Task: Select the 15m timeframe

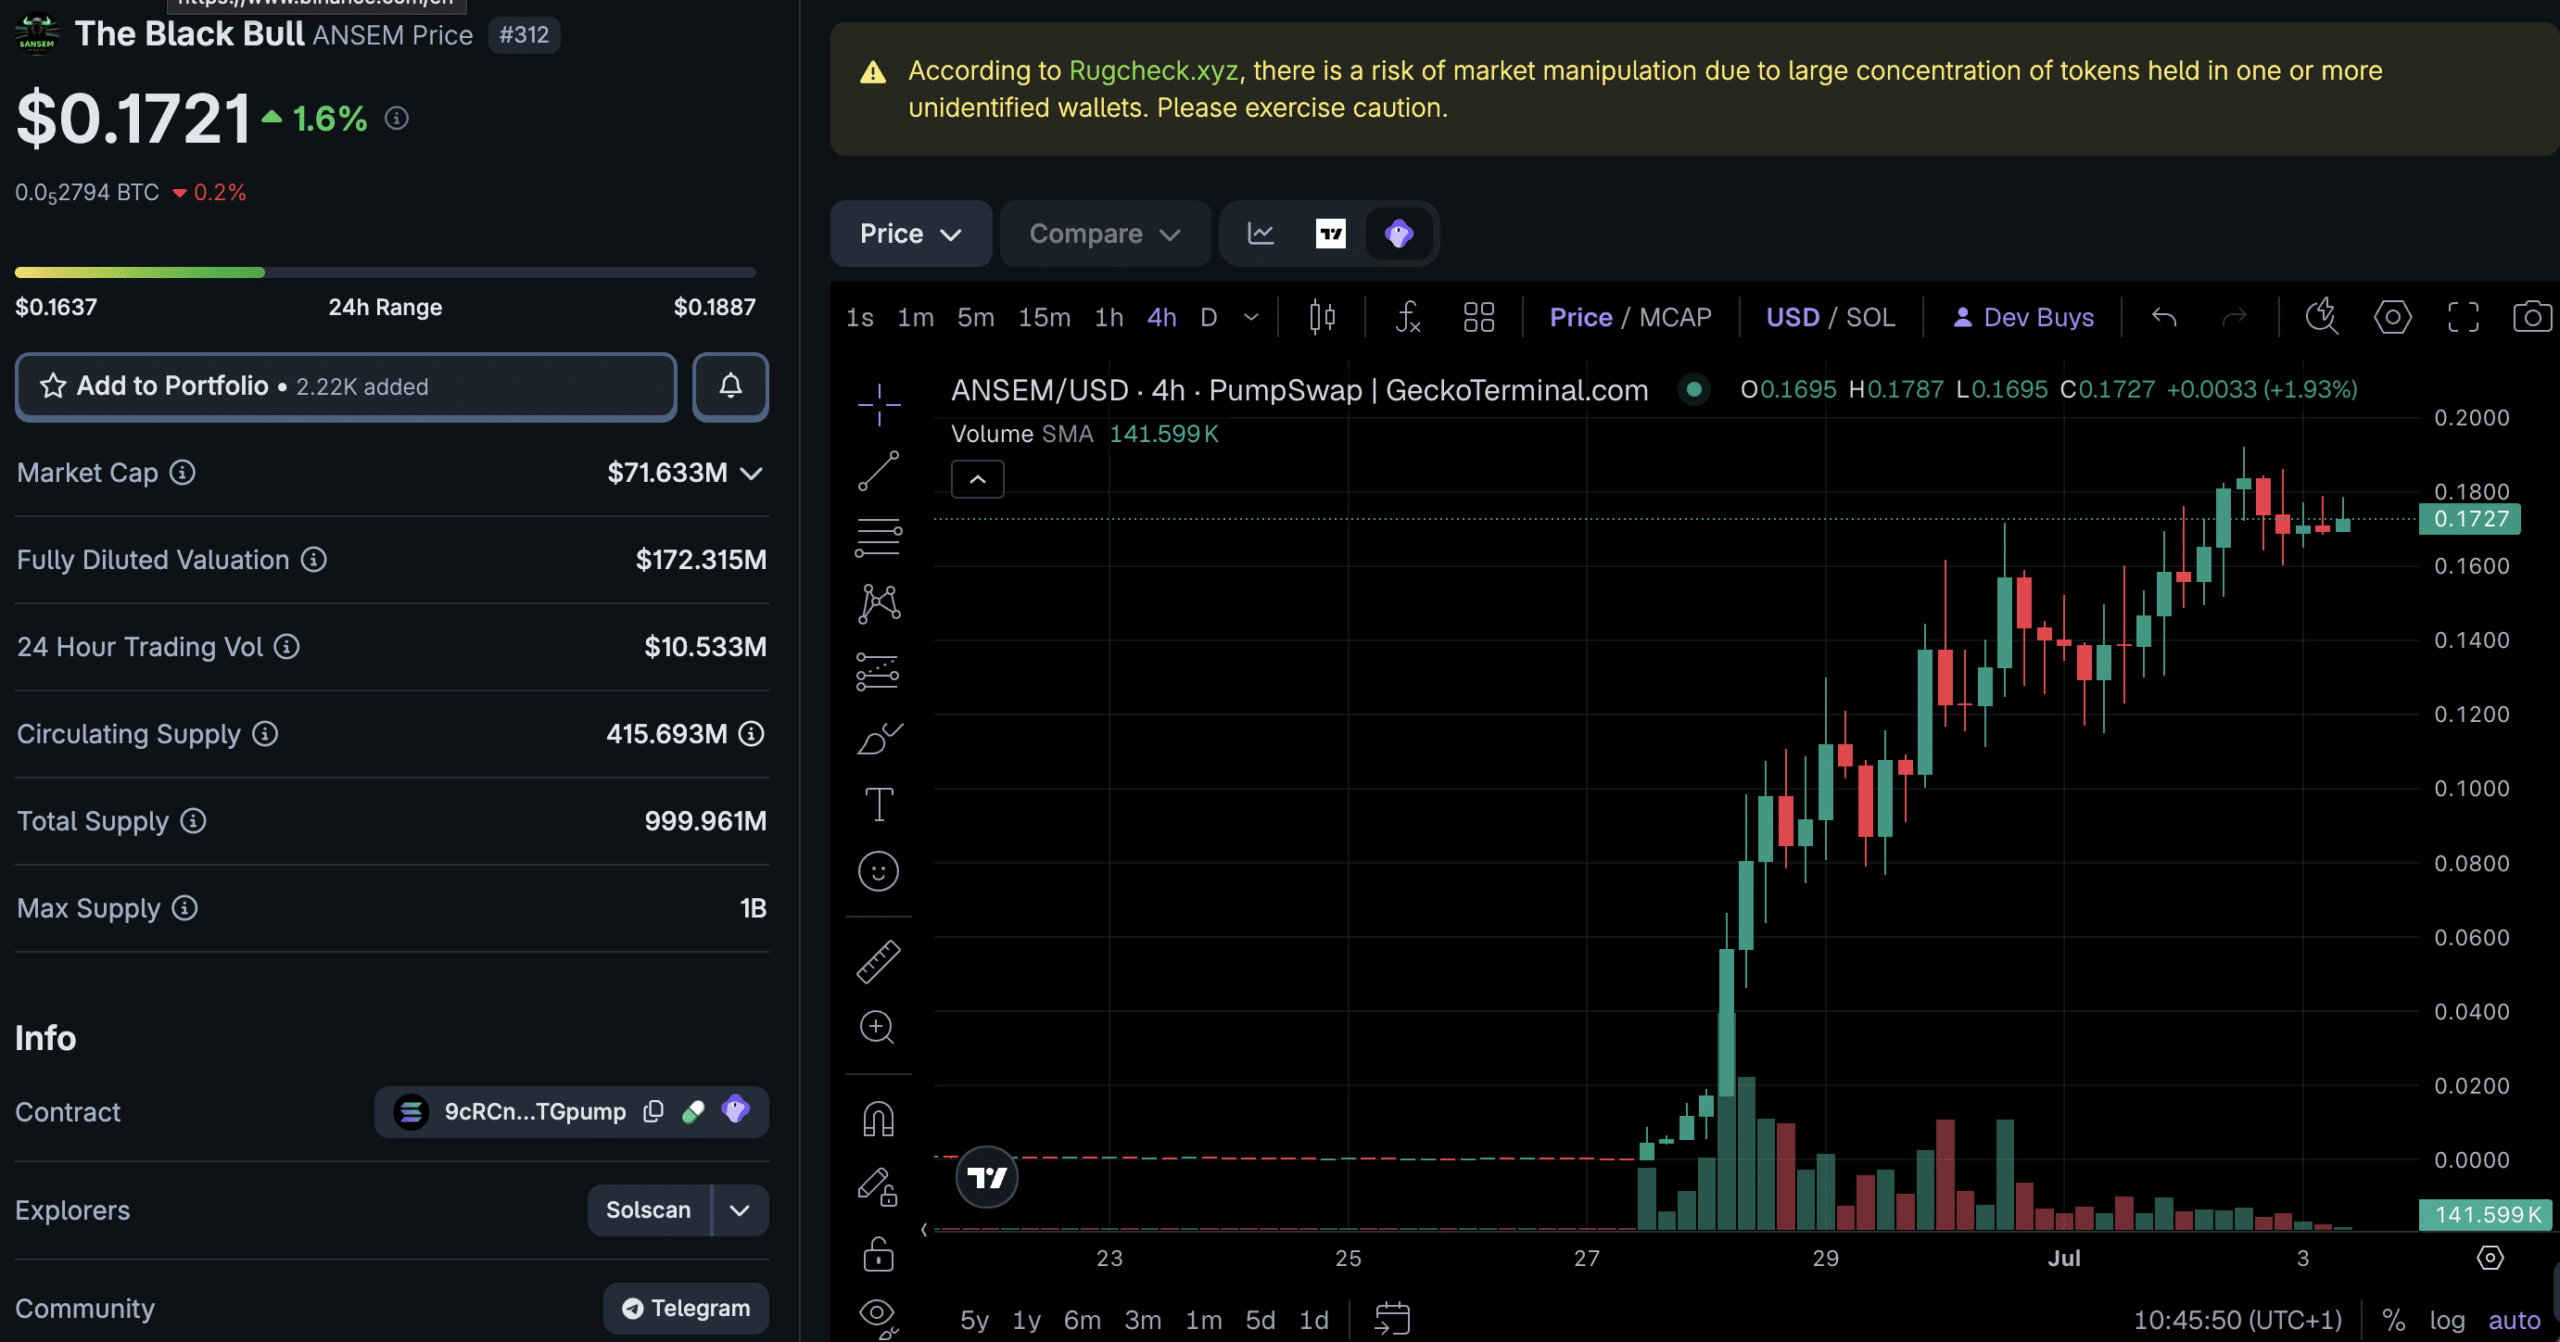Action: 1045,317
